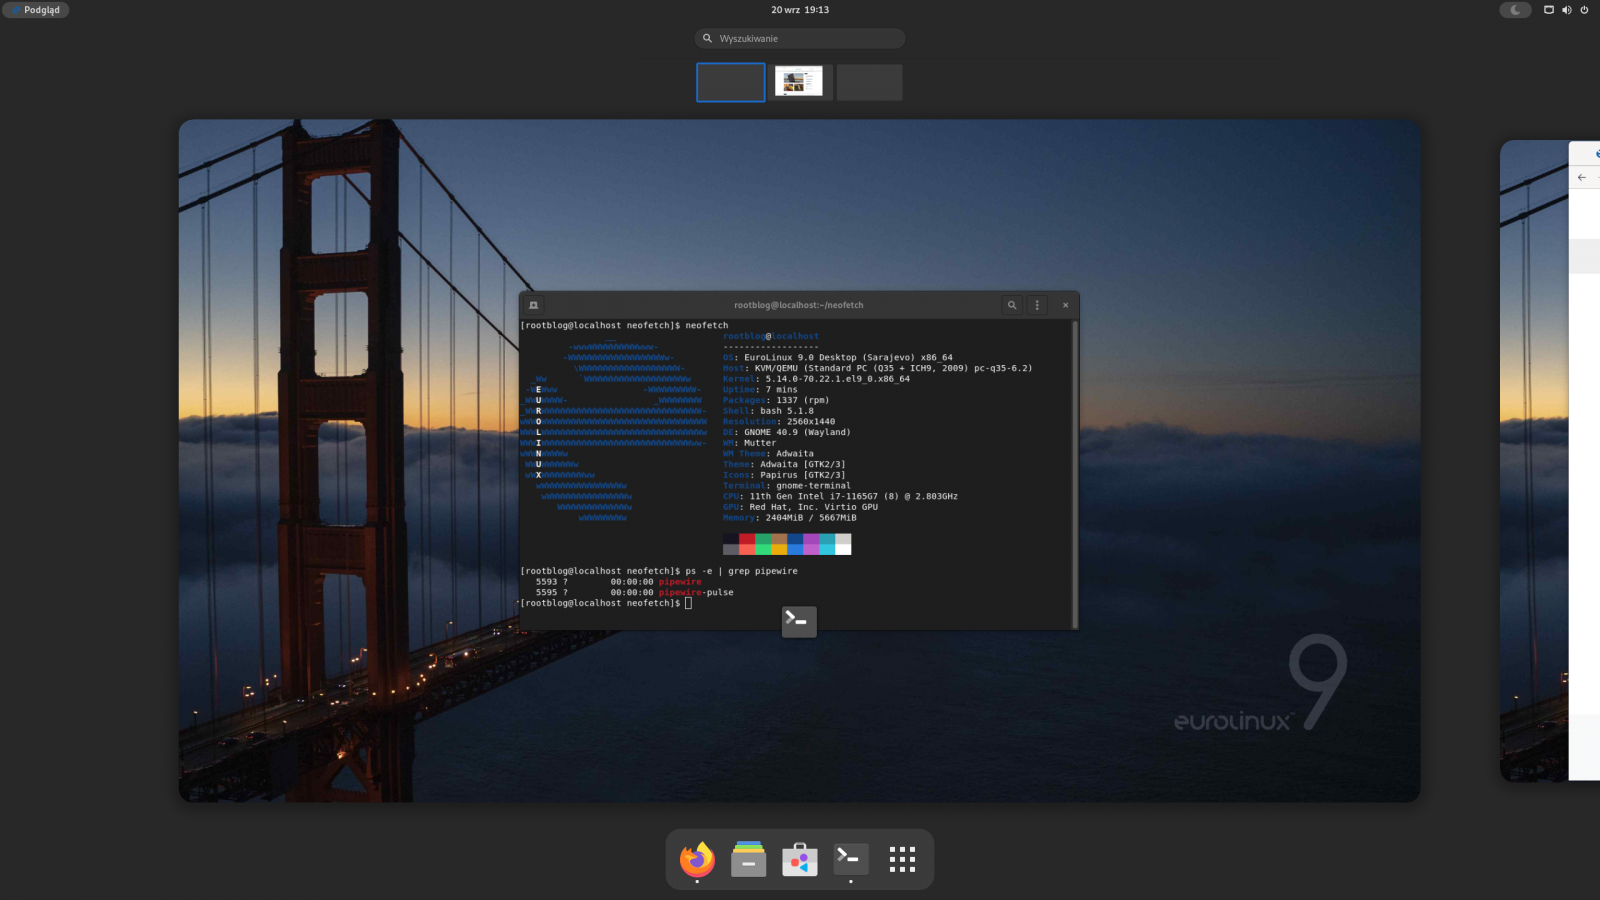Show the all-applications grid

(902, 859)
